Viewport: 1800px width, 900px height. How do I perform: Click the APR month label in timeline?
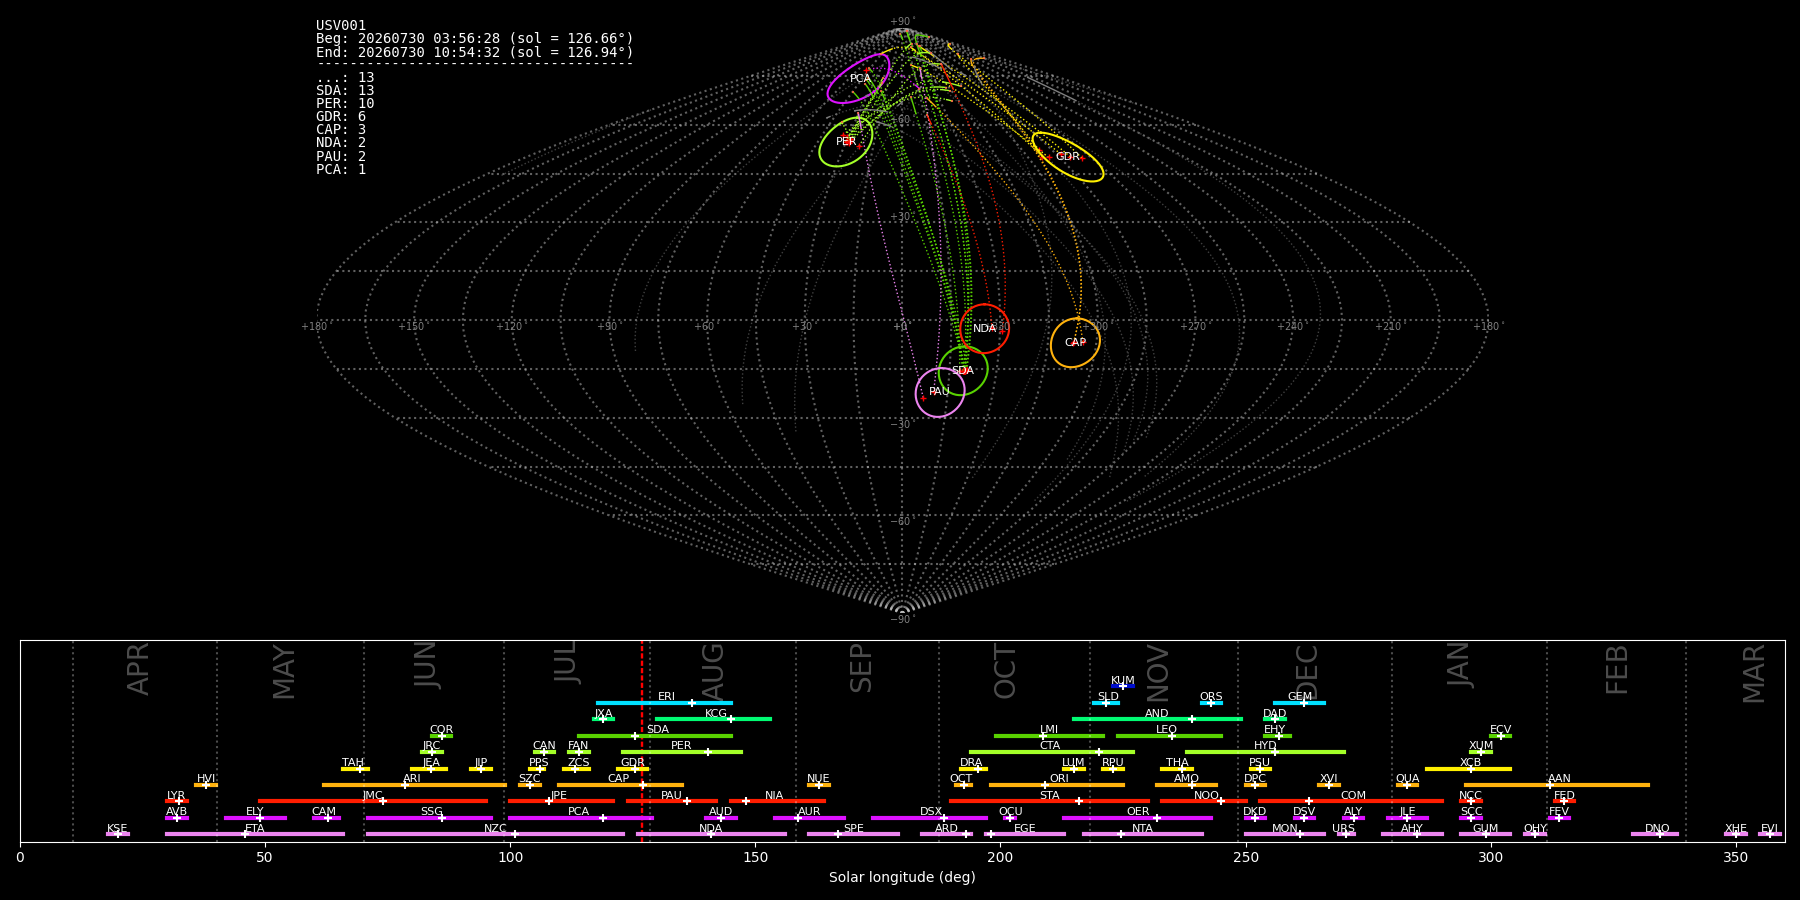(139, 669)
